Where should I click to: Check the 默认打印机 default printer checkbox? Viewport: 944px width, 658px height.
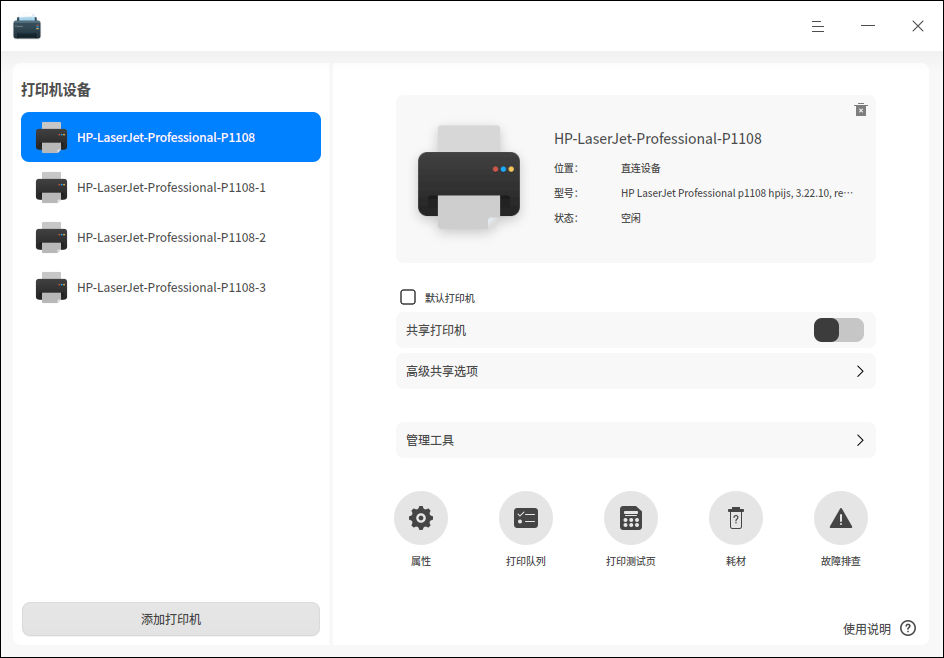pyautogui.click(x=408, y=297)
